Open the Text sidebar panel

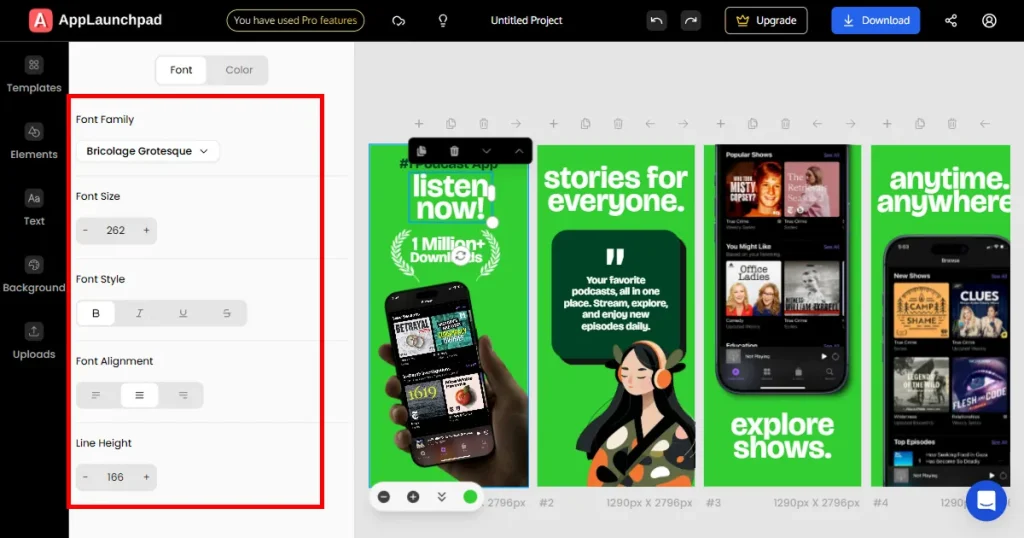(x=34, y=208)
